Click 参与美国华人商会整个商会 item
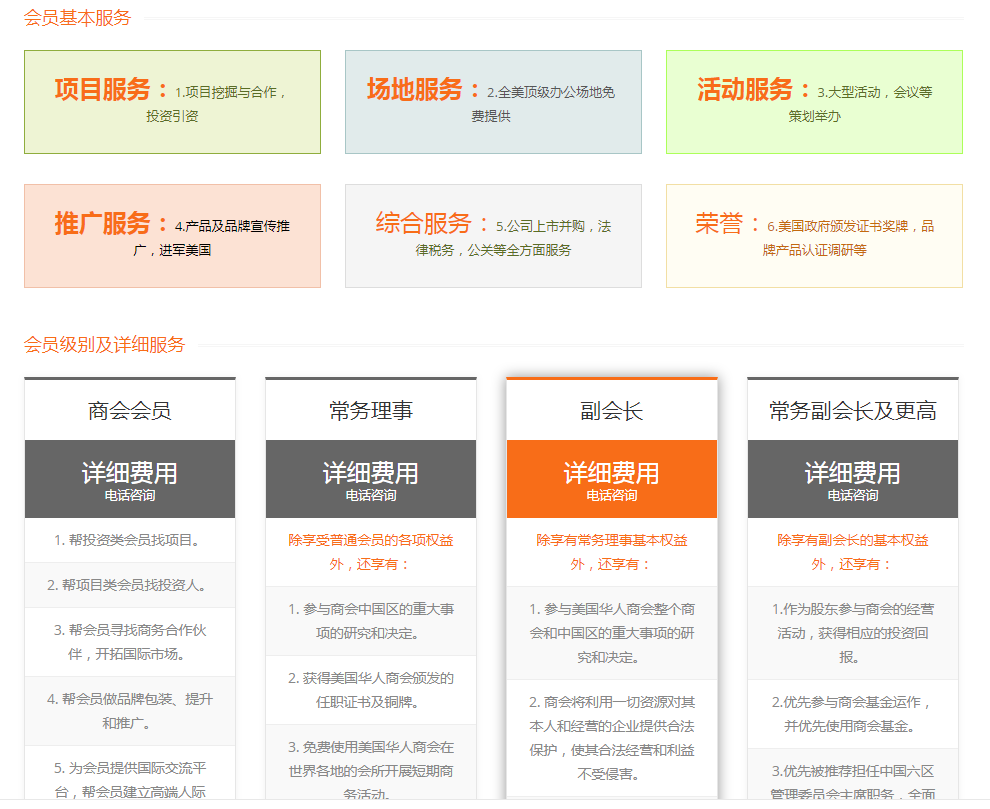990x809 pixels. 612,633
